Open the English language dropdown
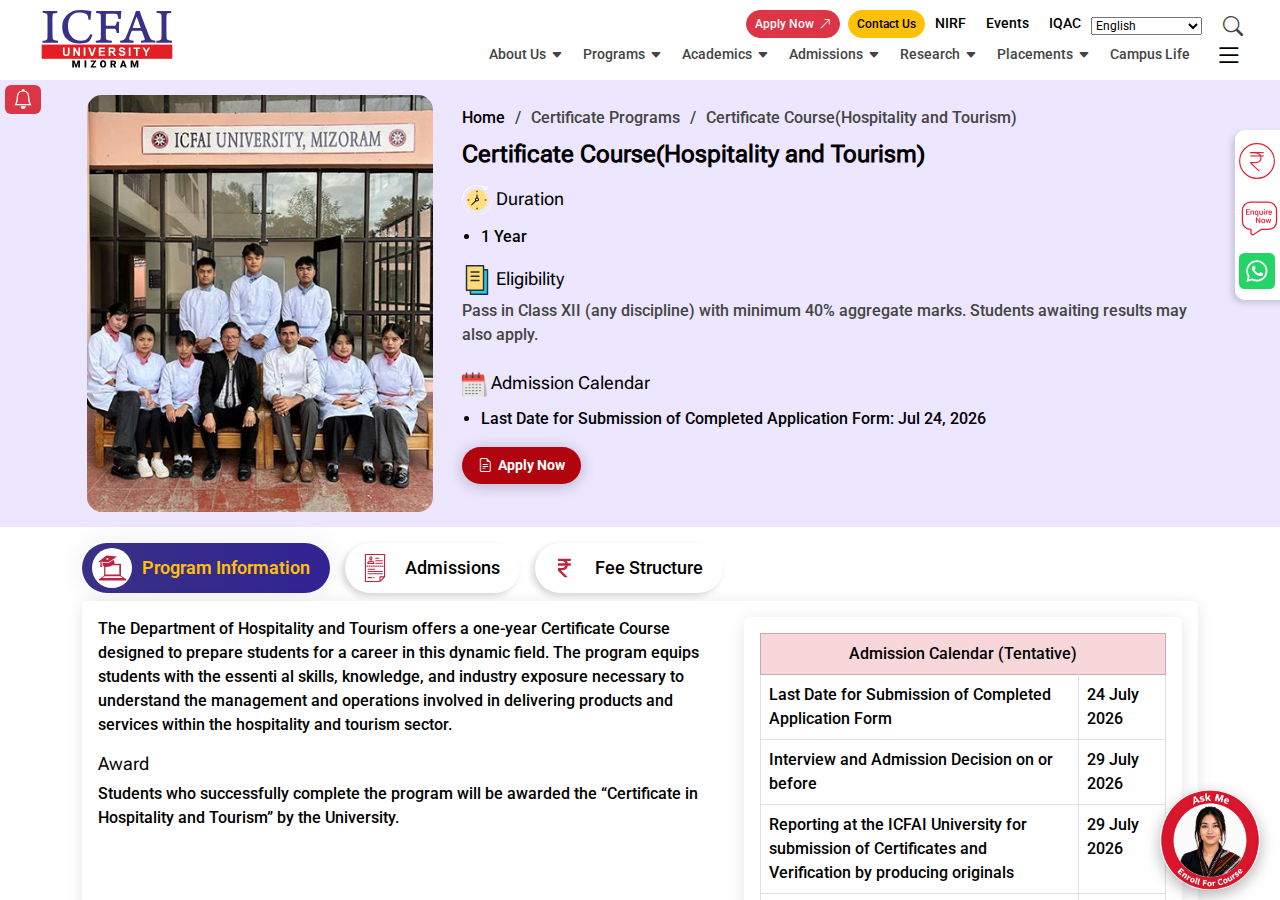Screen dimensions: 1280x900 click(1146, 26)
